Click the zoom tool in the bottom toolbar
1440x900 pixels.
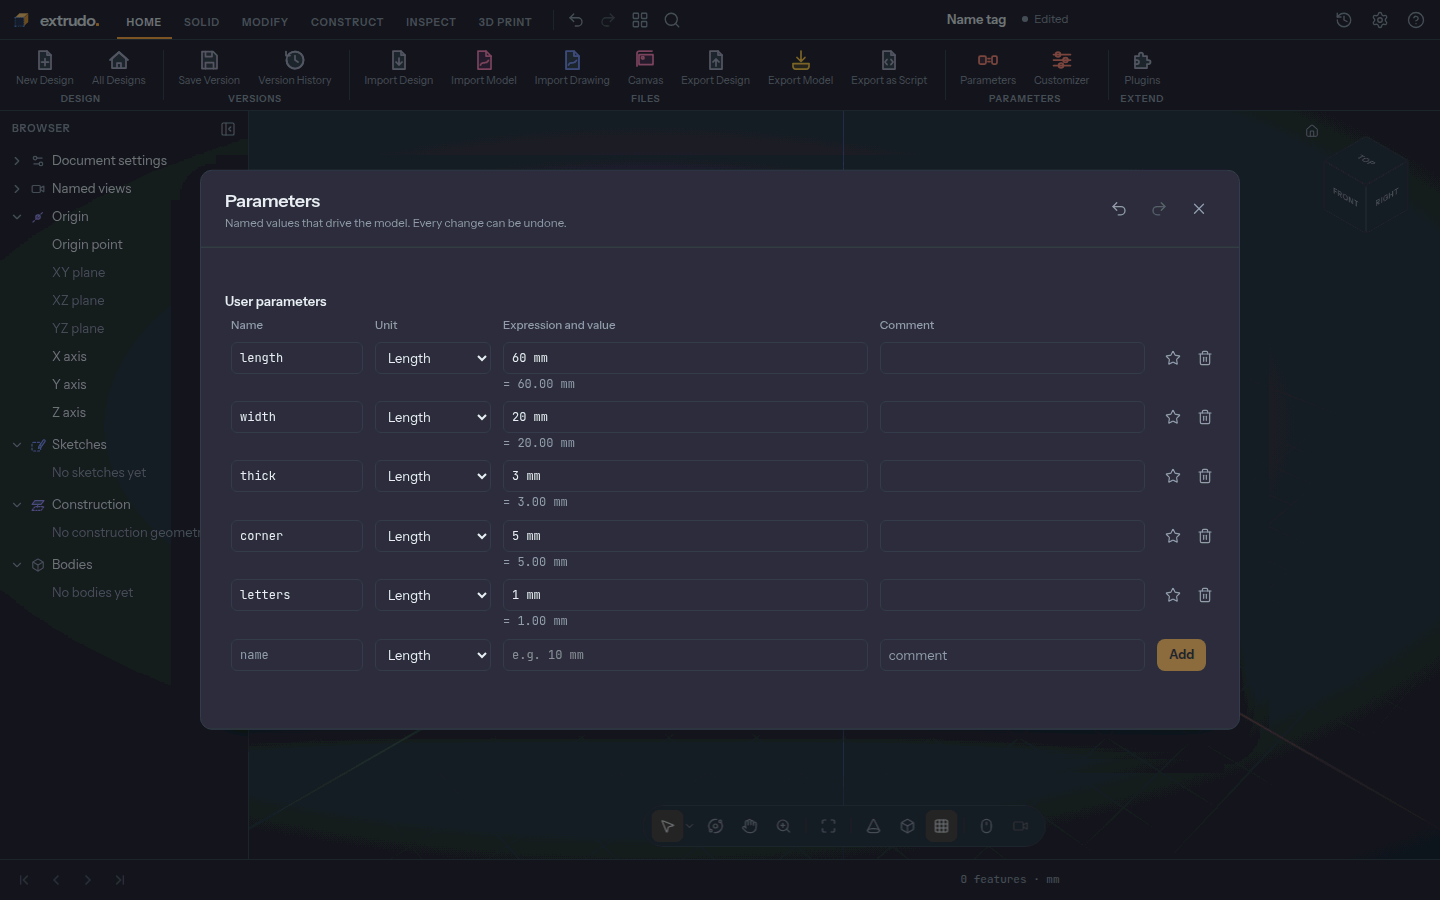(x=784, y=826)
